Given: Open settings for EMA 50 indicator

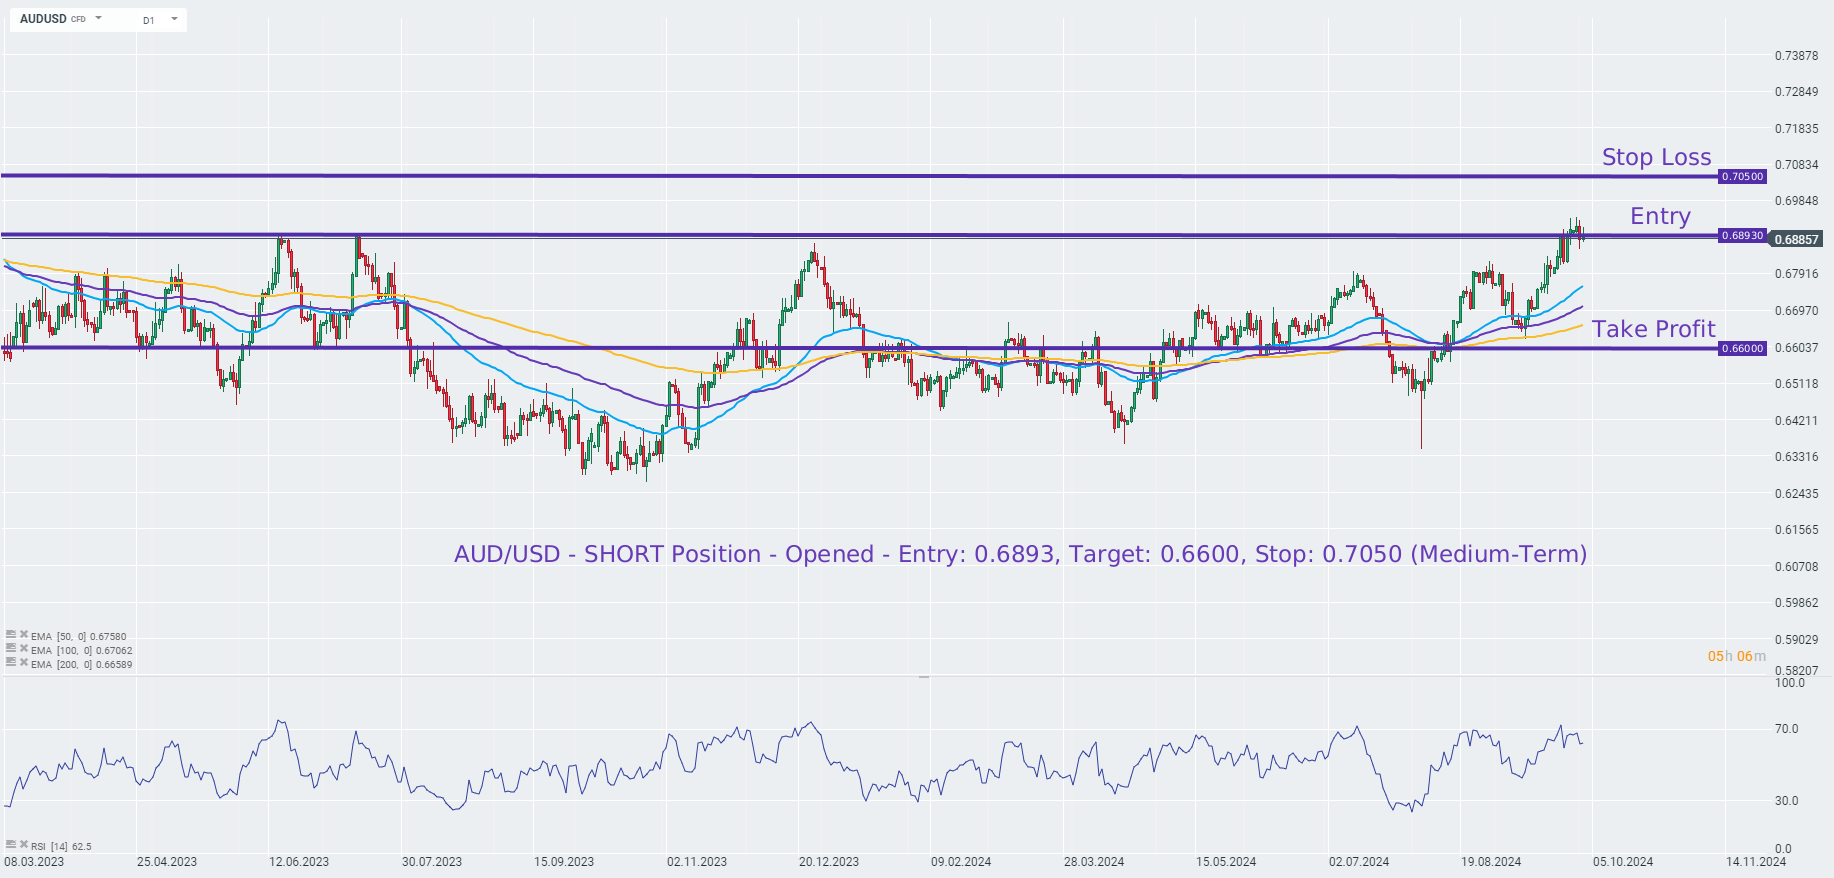Looking at the screenshot, I should [11, 635].
